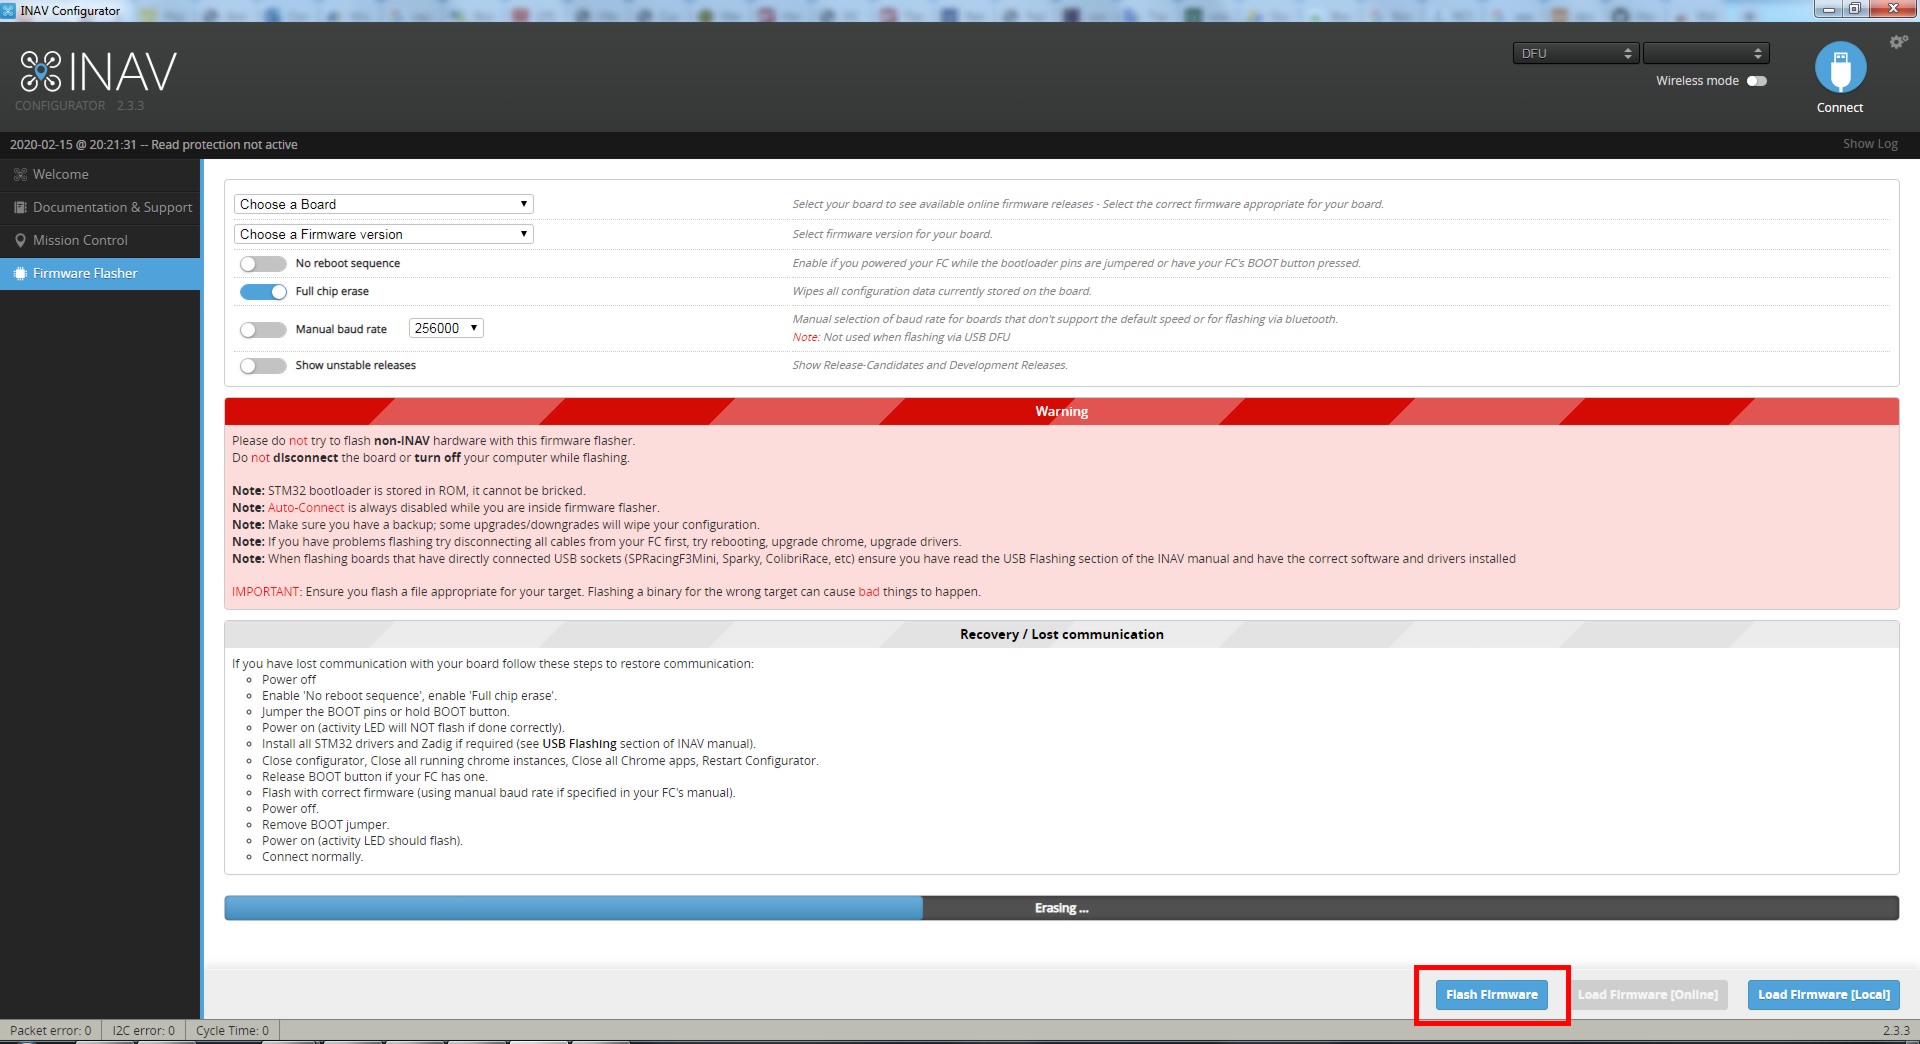Click Load Firmware [Local] button

1823,995
